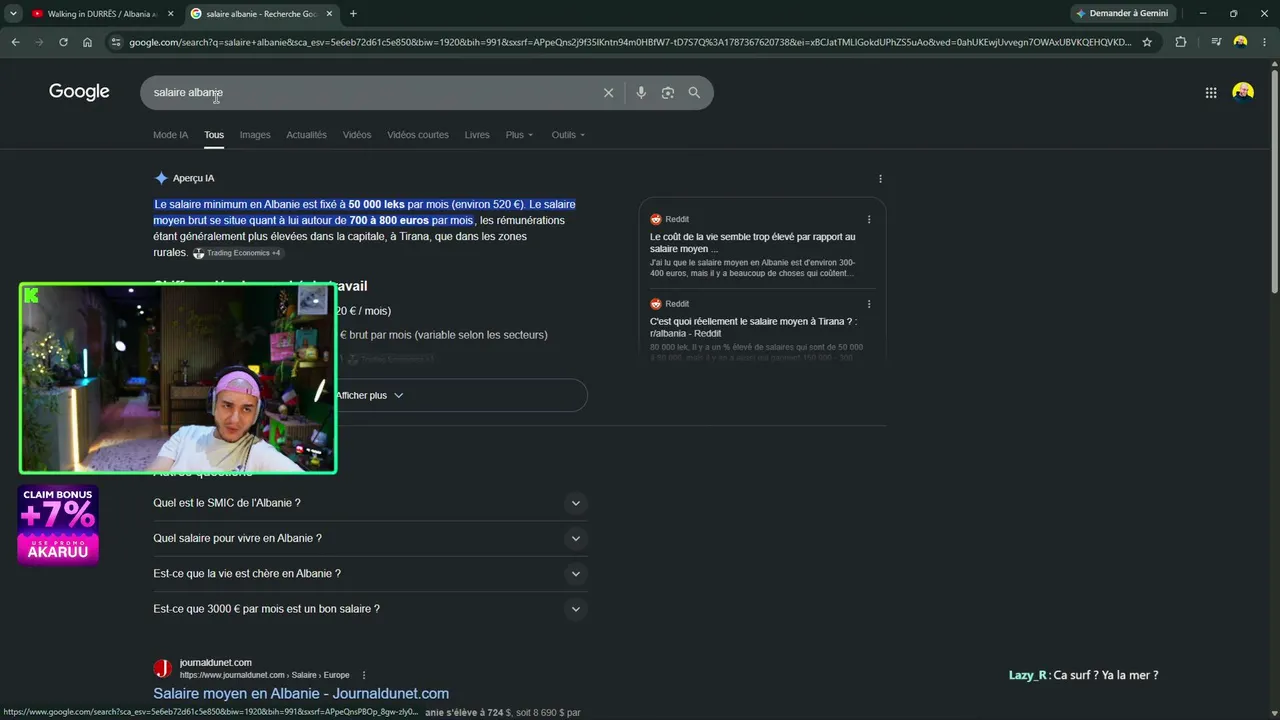Open the browser extensions menu
Screen dimensions: 1280x720
1181,42
